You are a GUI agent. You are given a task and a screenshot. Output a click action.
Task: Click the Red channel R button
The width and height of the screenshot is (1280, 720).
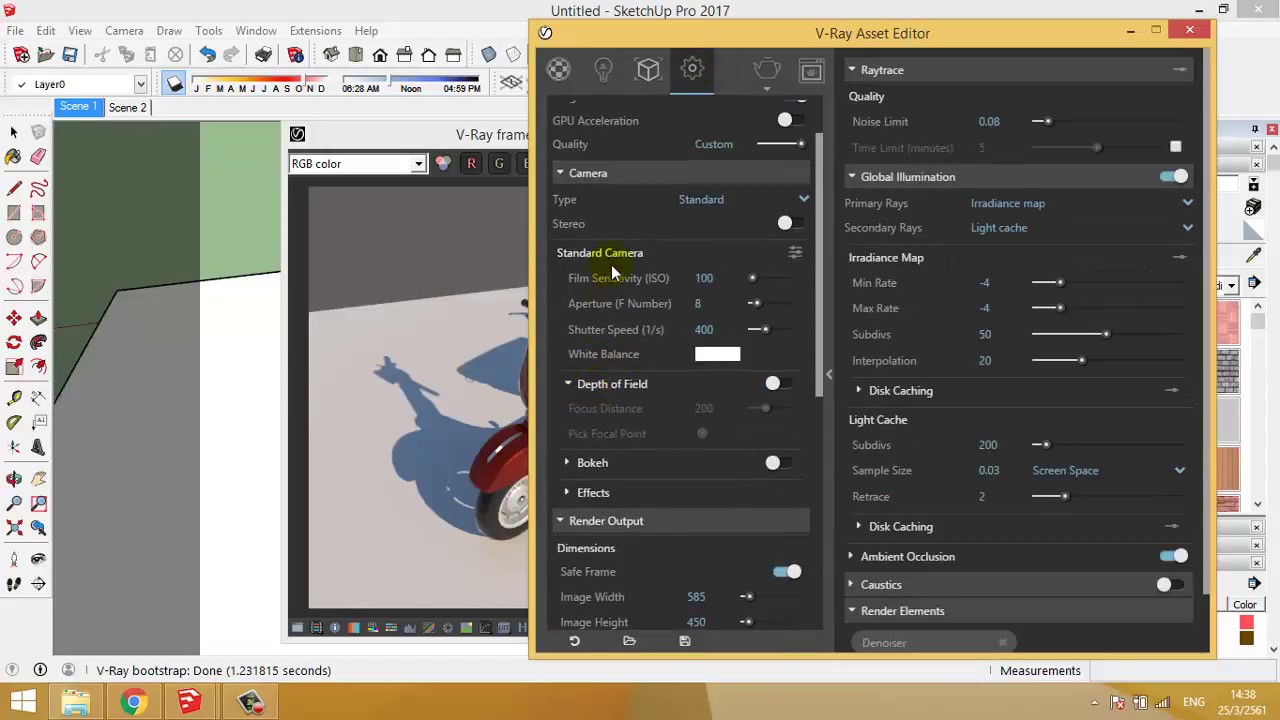click(471, 164)
